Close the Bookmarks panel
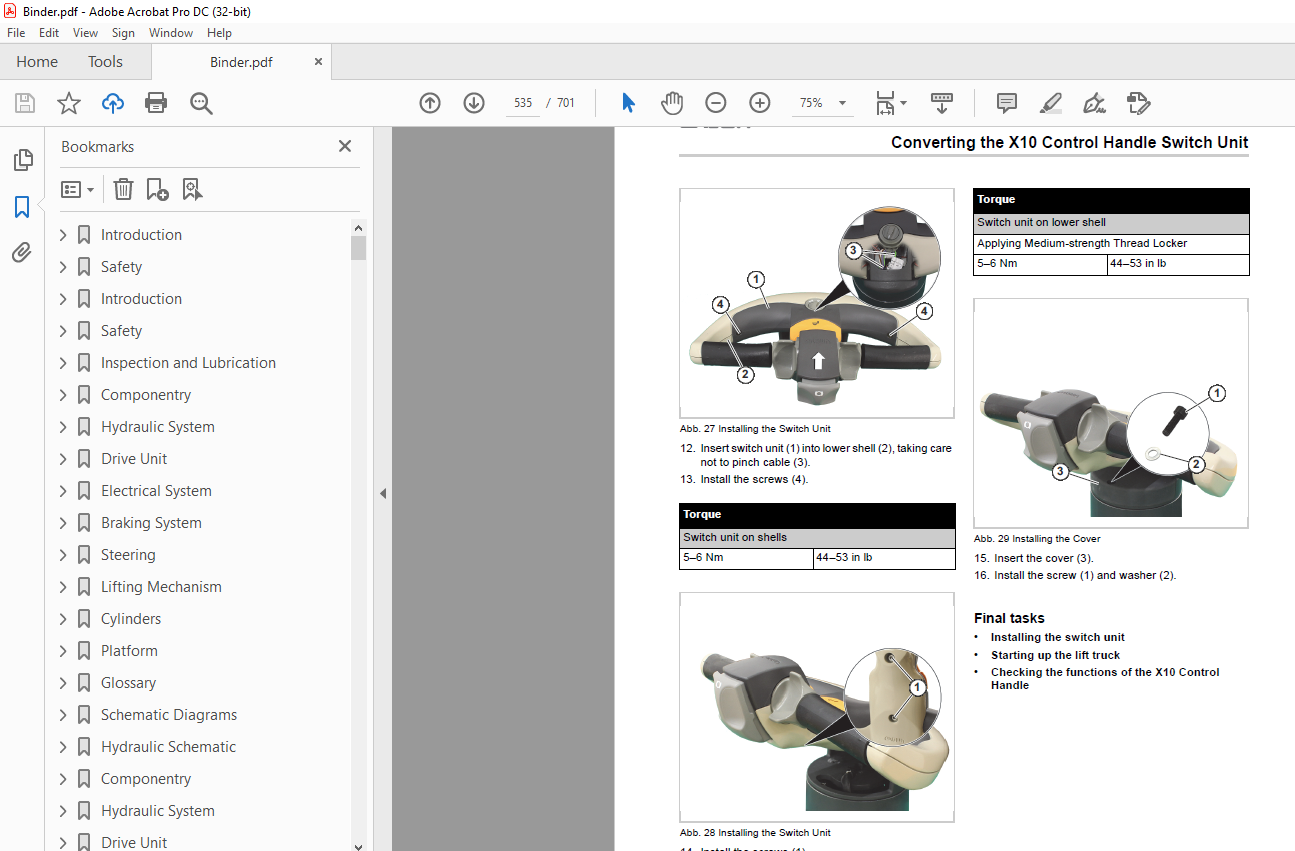The image size is (1295, 851). (x=345, y=146)
